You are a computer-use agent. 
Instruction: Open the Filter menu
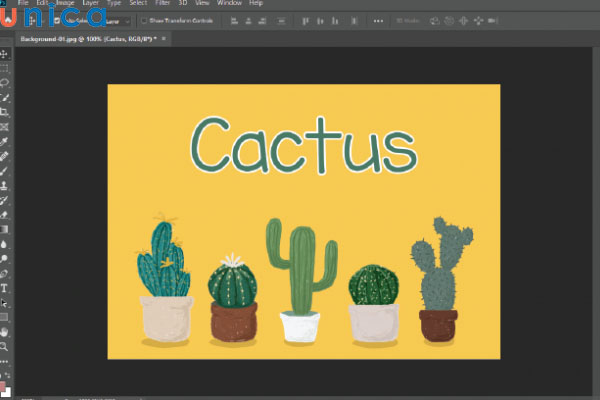pyautogui.click(x=163, y=4)
